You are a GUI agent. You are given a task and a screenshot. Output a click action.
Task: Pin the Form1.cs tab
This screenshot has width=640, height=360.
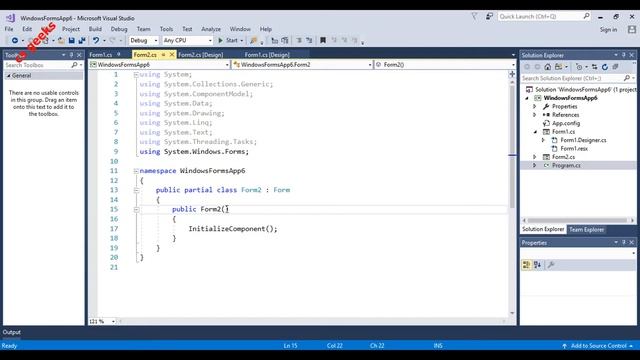point(119,54)
